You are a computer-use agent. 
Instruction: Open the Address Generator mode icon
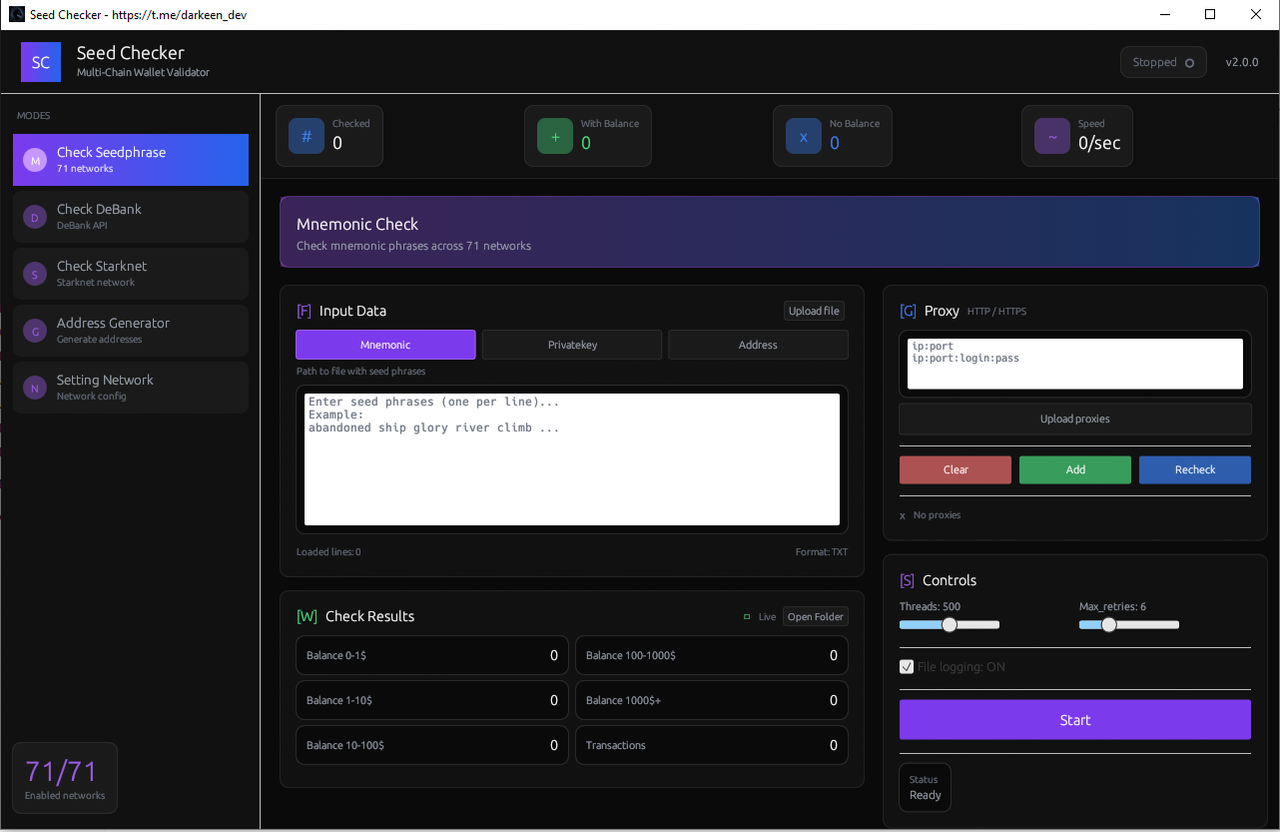coord(34,330)
